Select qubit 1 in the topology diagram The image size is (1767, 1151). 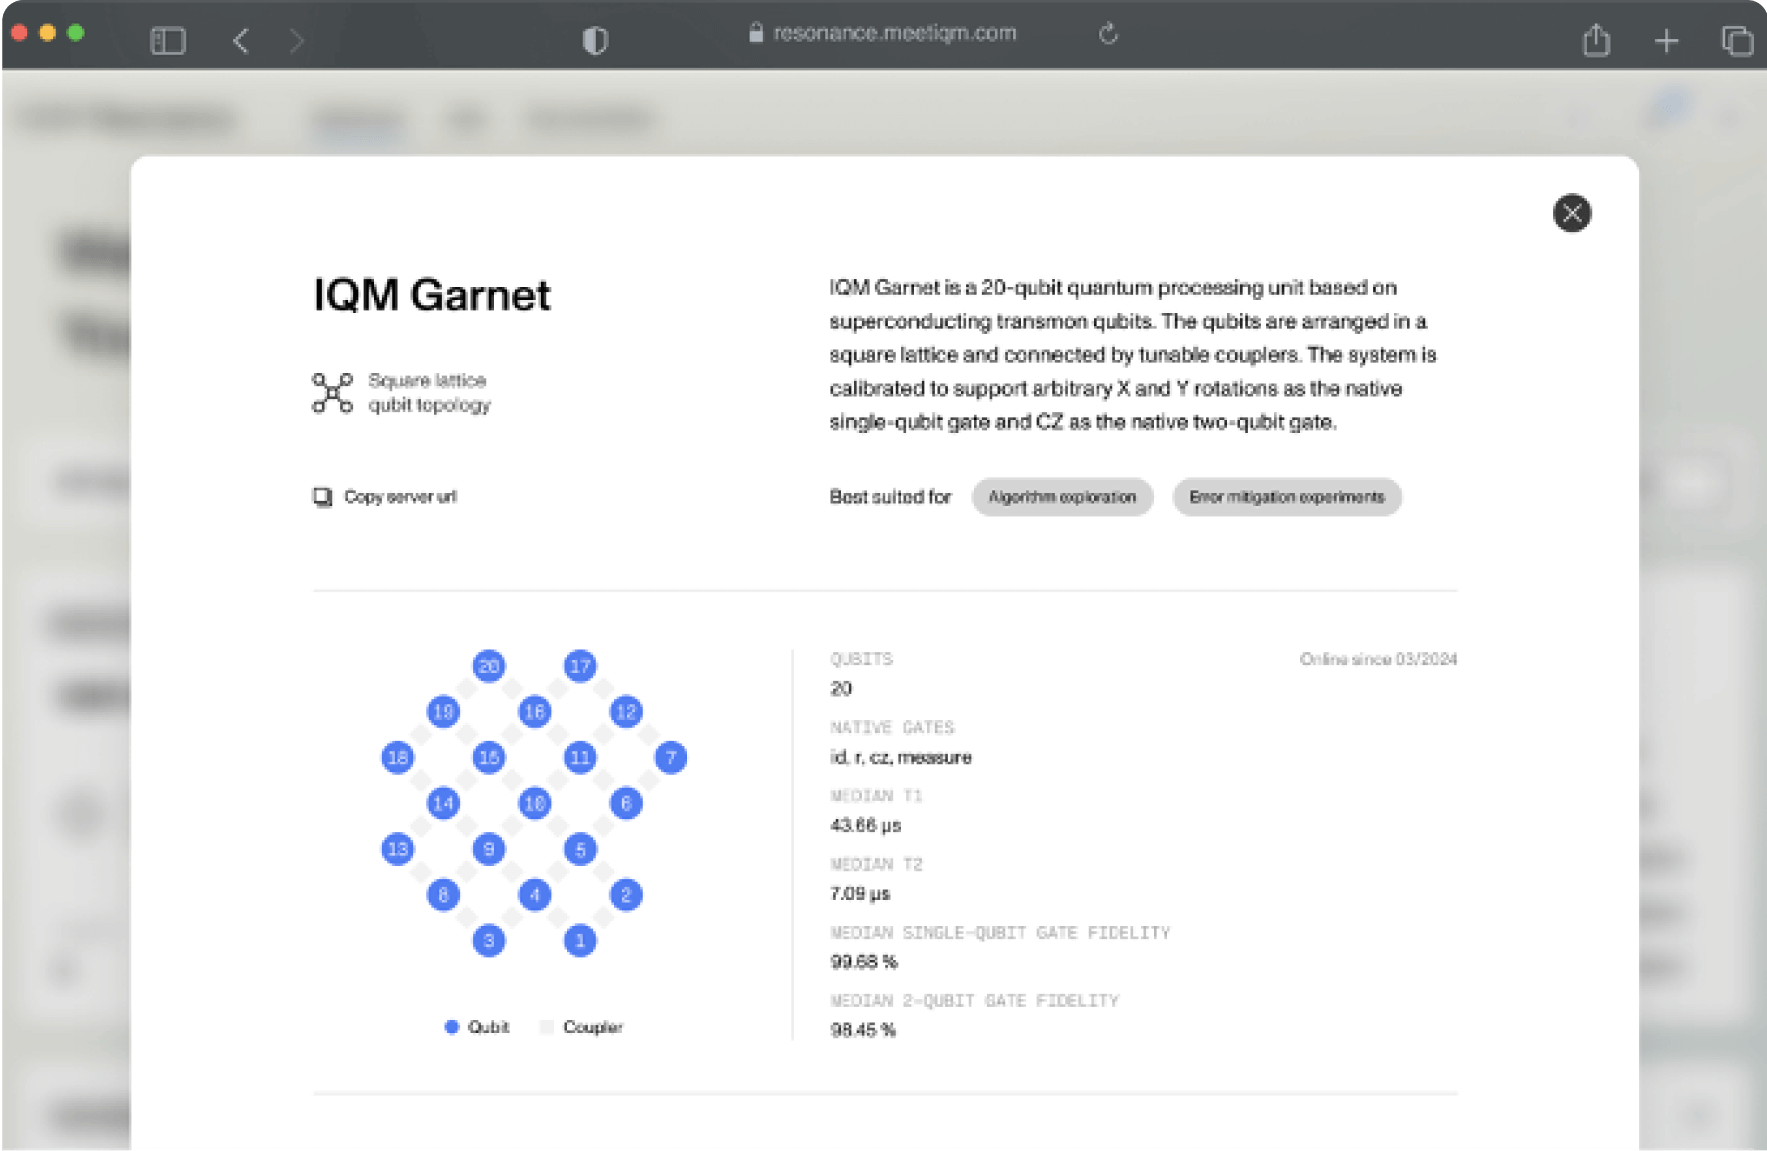tap(580, 940)
